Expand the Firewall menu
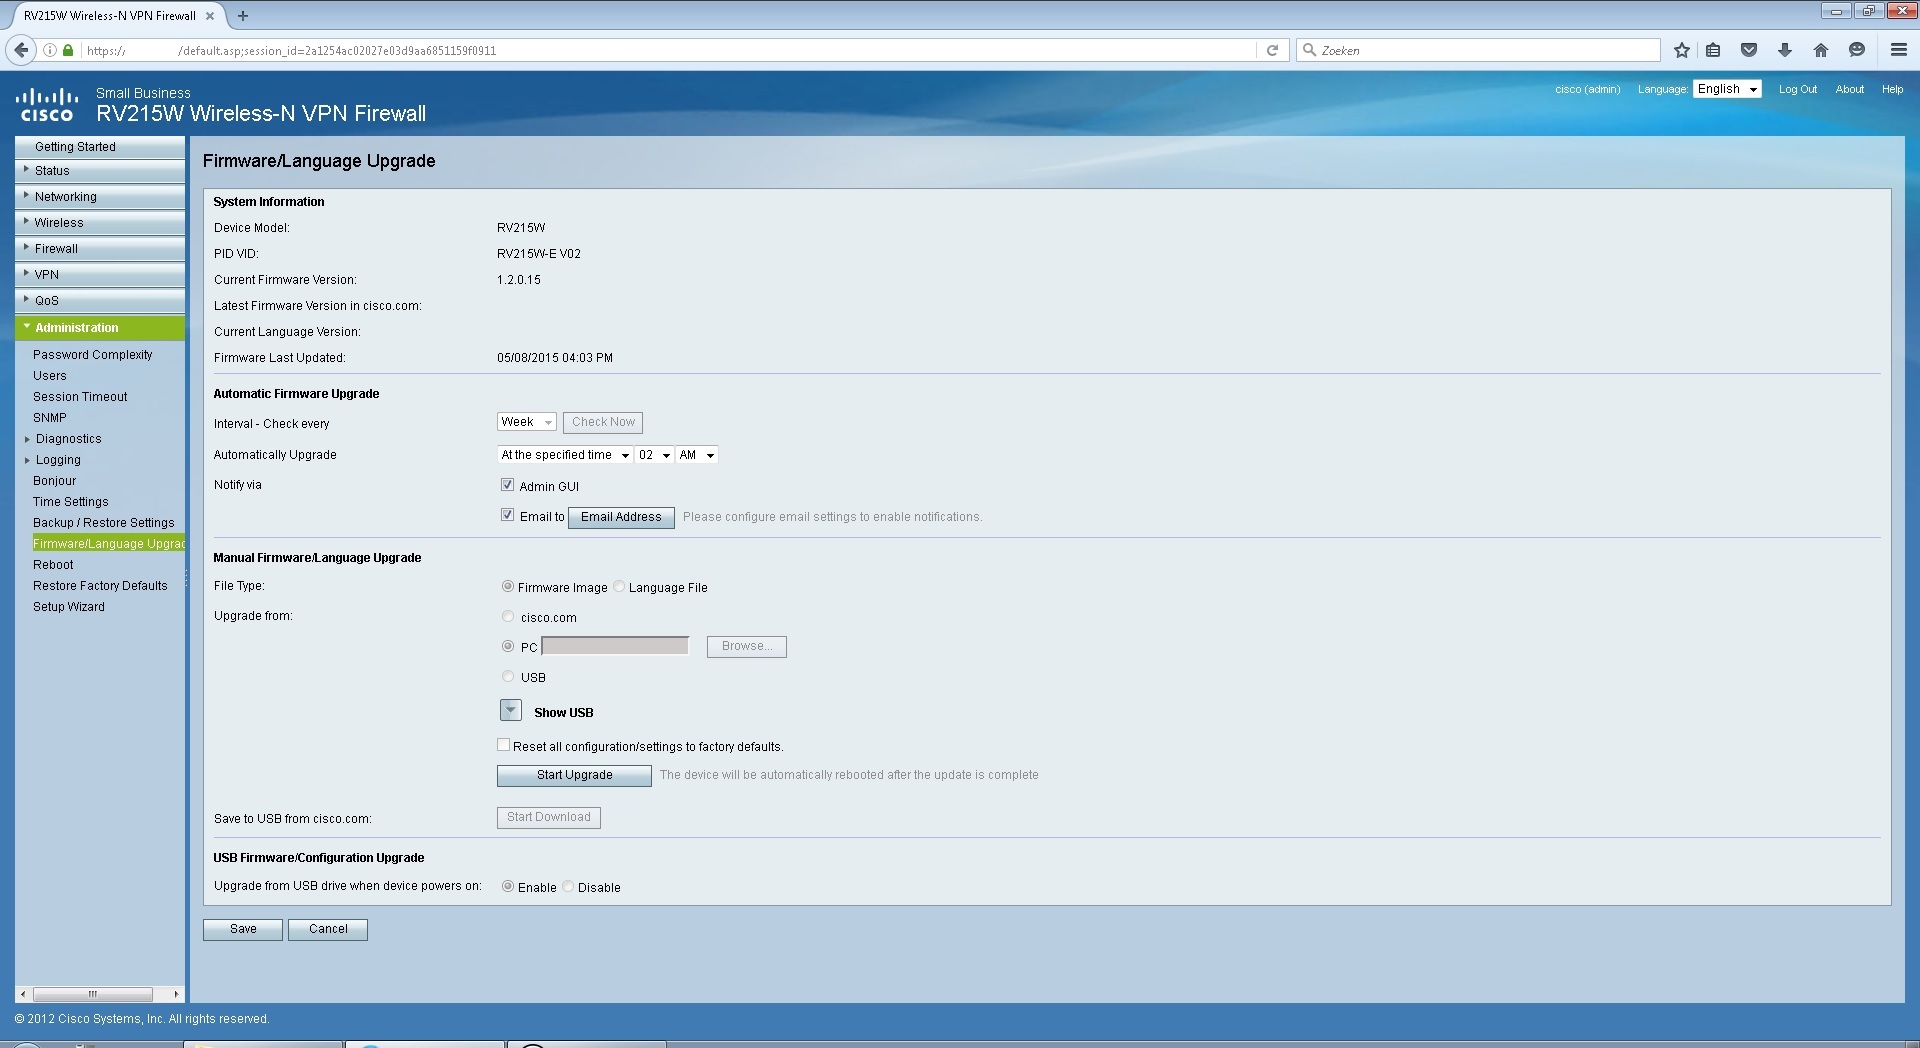 point(100,249)
